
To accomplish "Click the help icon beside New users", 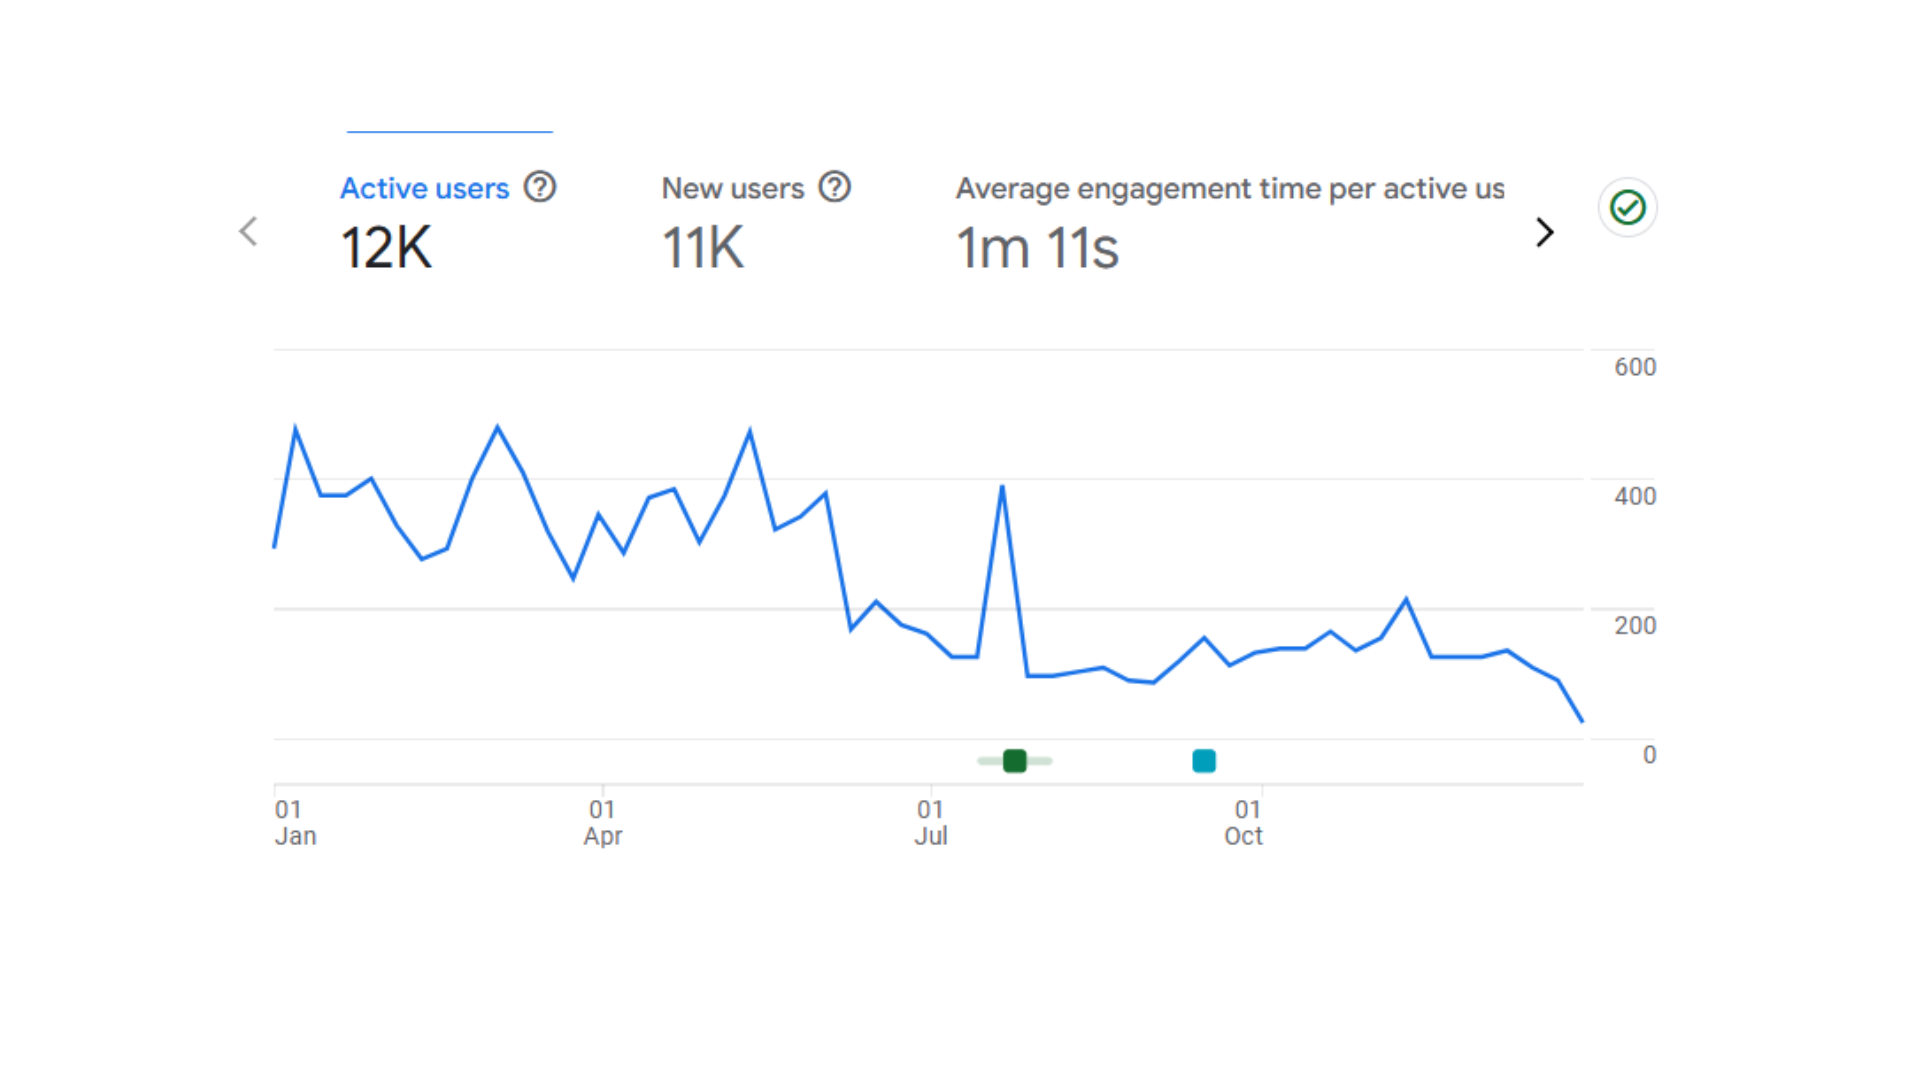I will (x=834, y=187).
